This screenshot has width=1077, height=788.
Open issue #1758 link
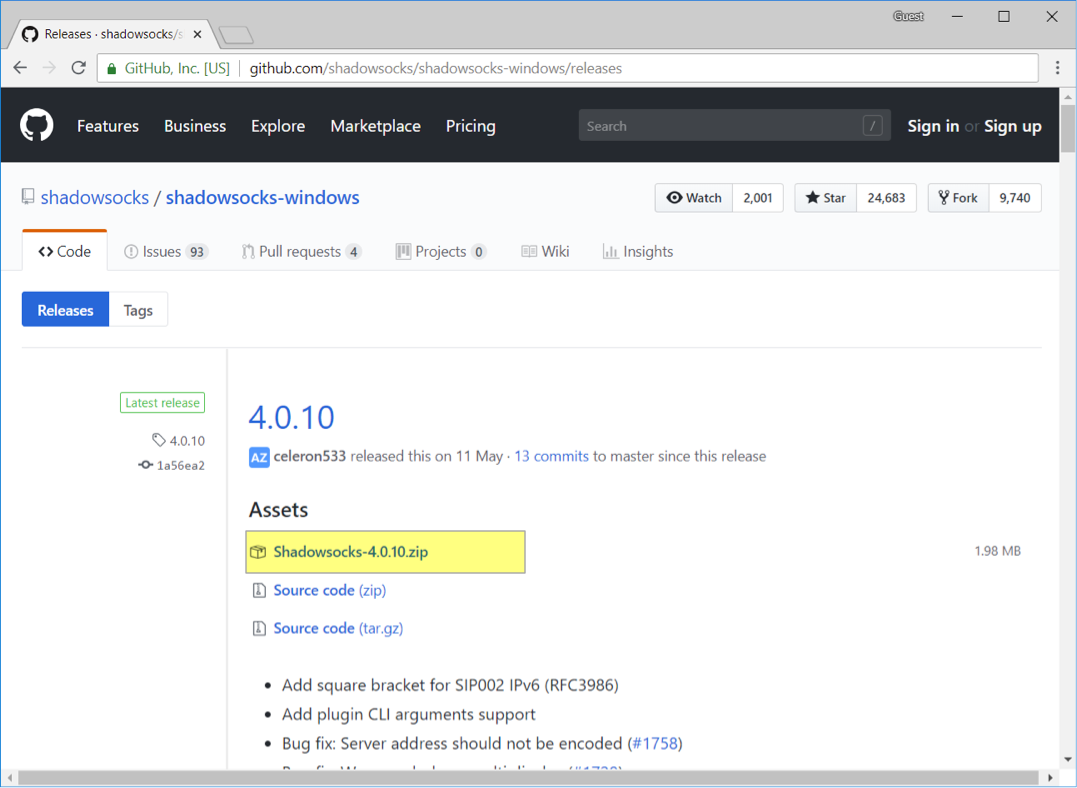pos(655,743)
